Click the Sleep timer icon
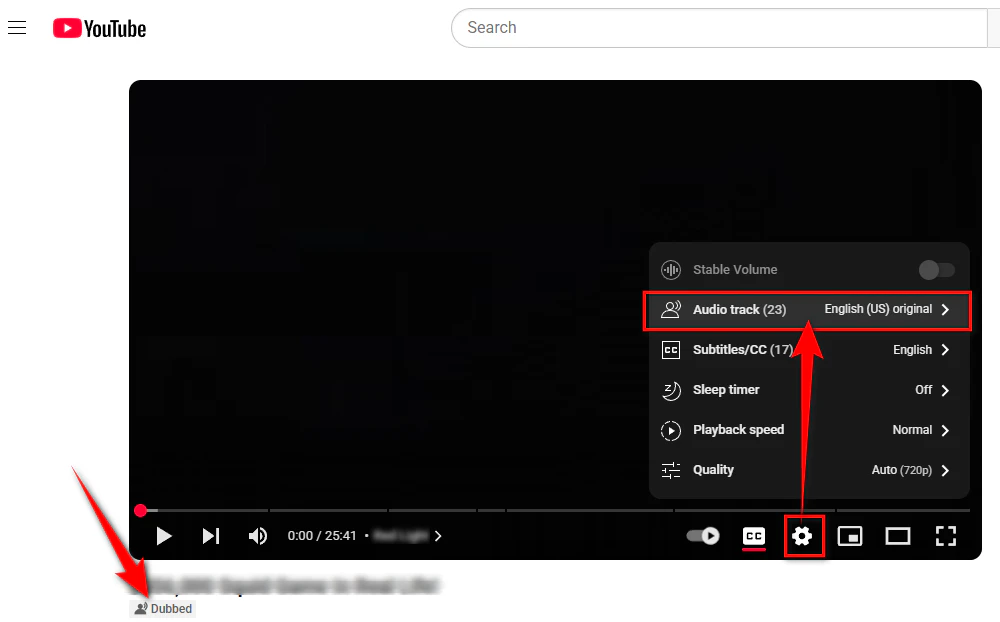Image resolution: width=1000 pixels, height=622 pixels. pos(670,390)
